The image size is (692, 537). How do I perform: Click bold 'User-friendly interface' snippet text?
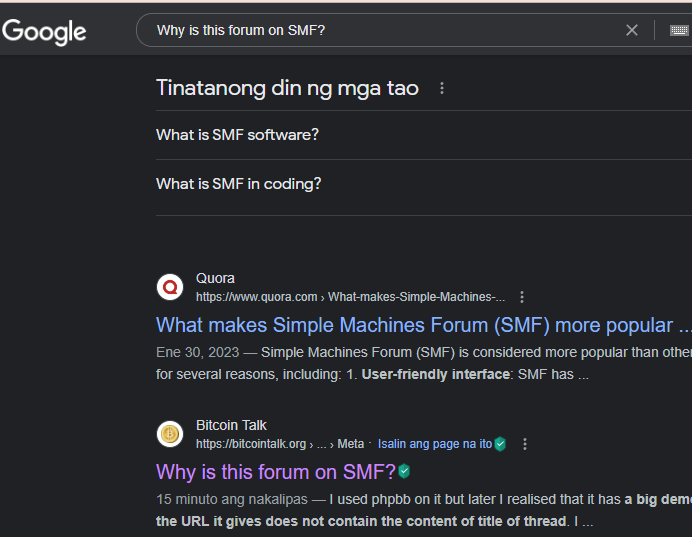(x=436, y=375)
